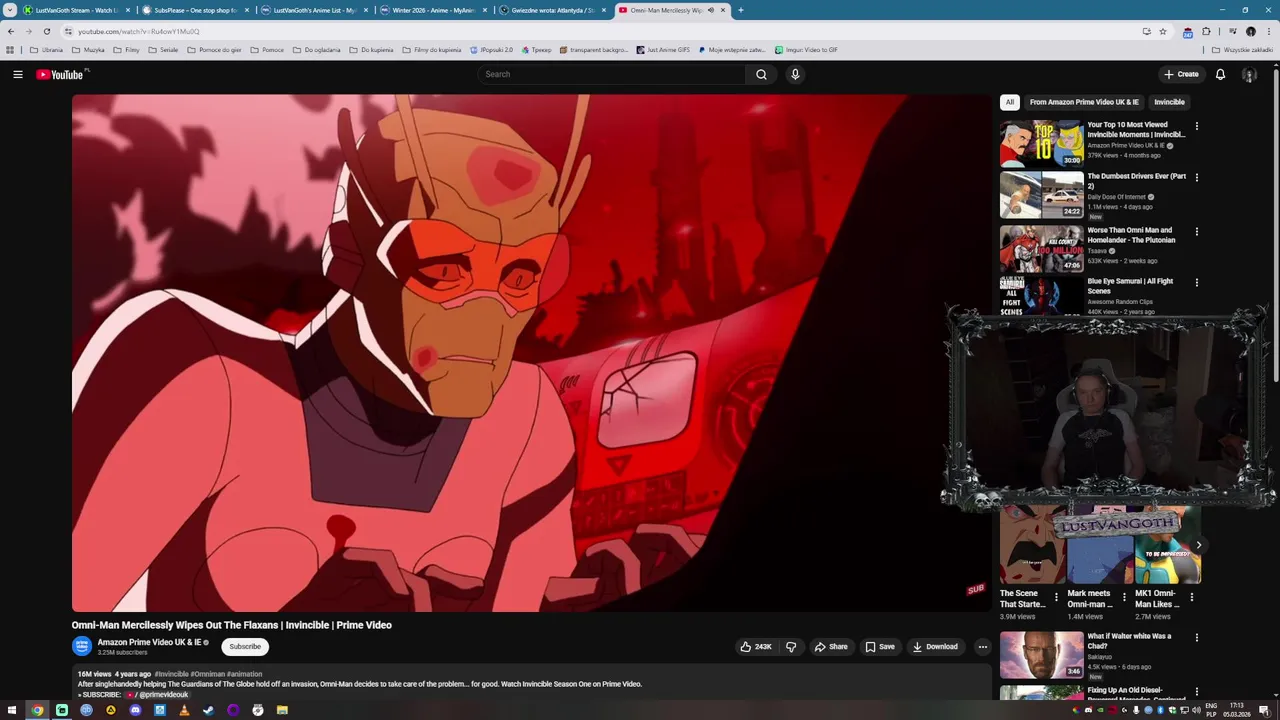Save video to a playlist
This screenshot has width=1280, height=720.
coord(880,647)
